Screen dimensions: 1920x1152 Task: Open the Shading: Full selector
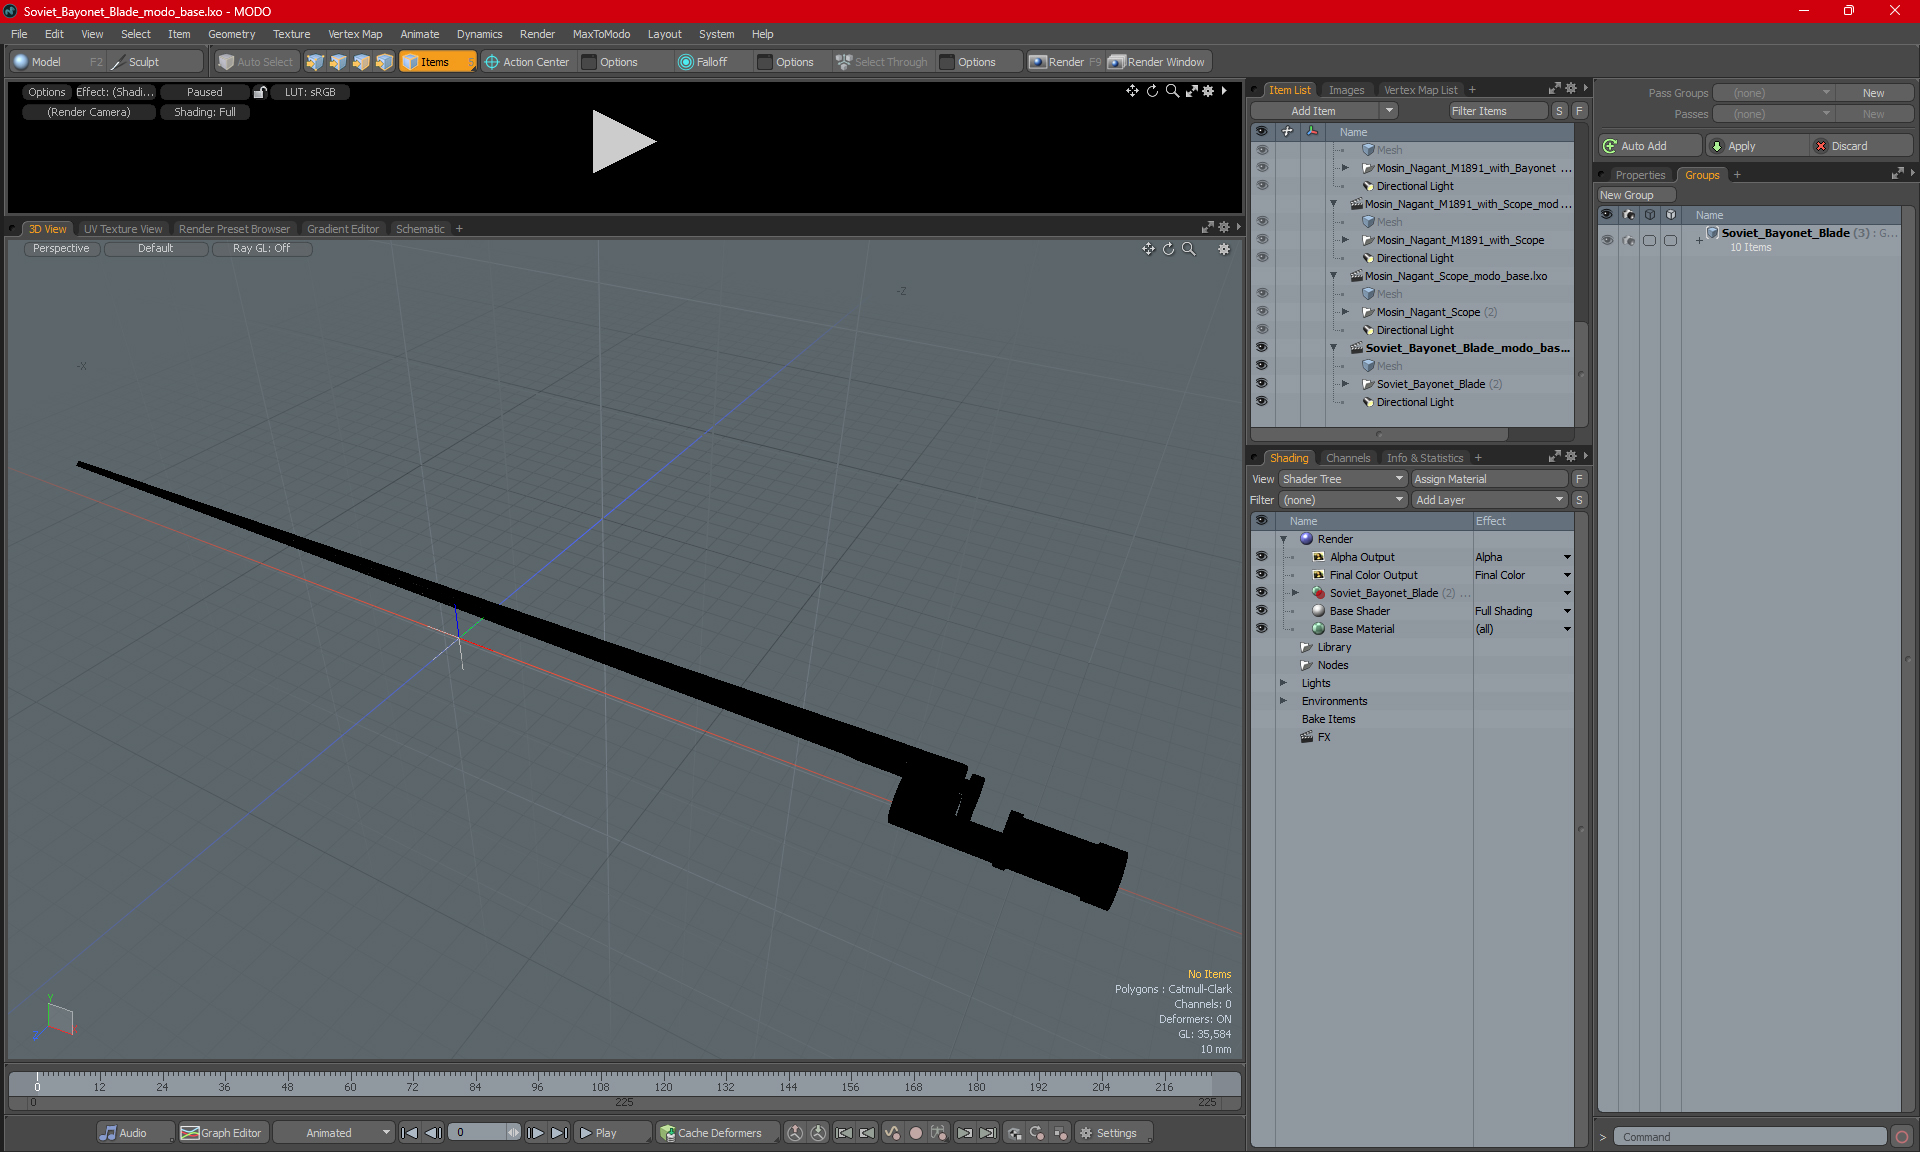pyautogui.click(x=205, y=112)
